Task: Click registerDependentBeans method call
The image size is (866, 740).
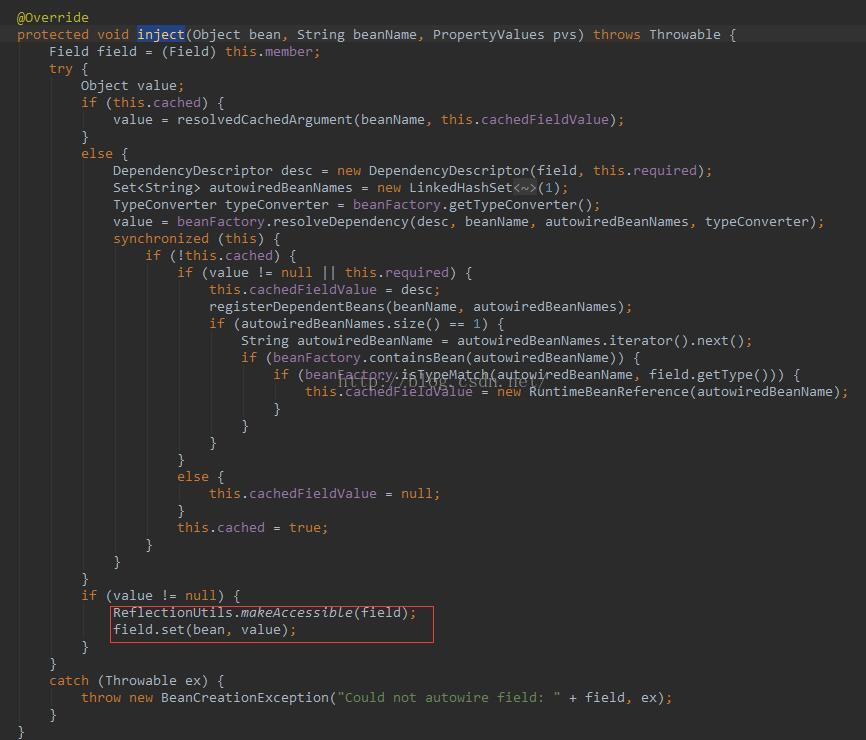Action: point(297,307)
